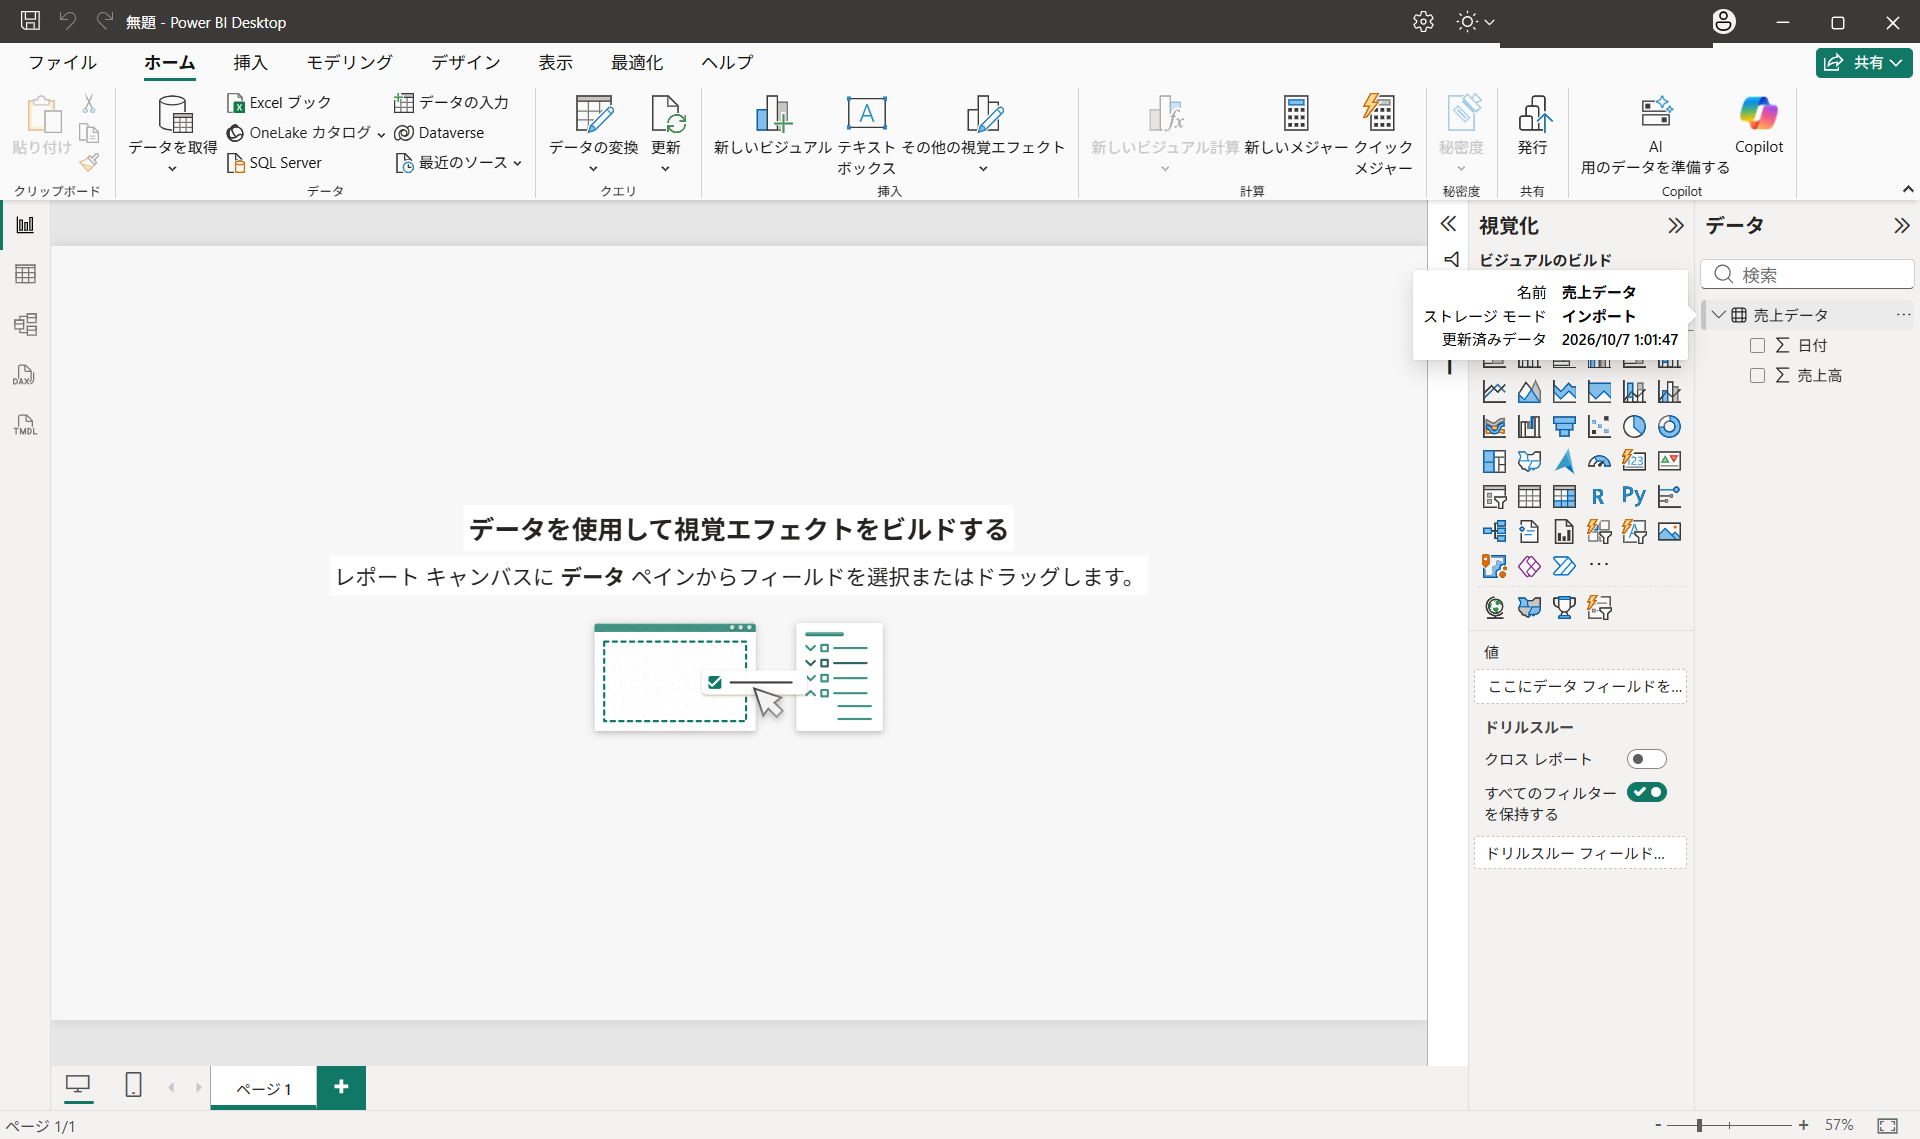
Task: Collapse the 売上データ table tree
Action: (1718, 315)
